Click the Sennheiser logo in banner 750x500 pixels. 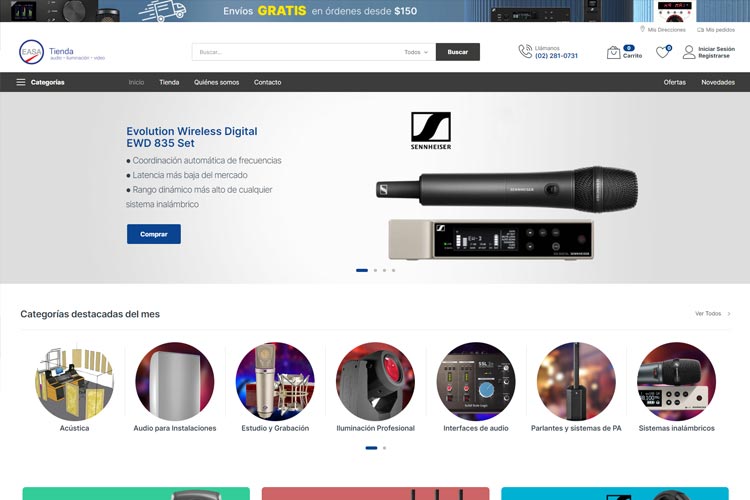431,131
